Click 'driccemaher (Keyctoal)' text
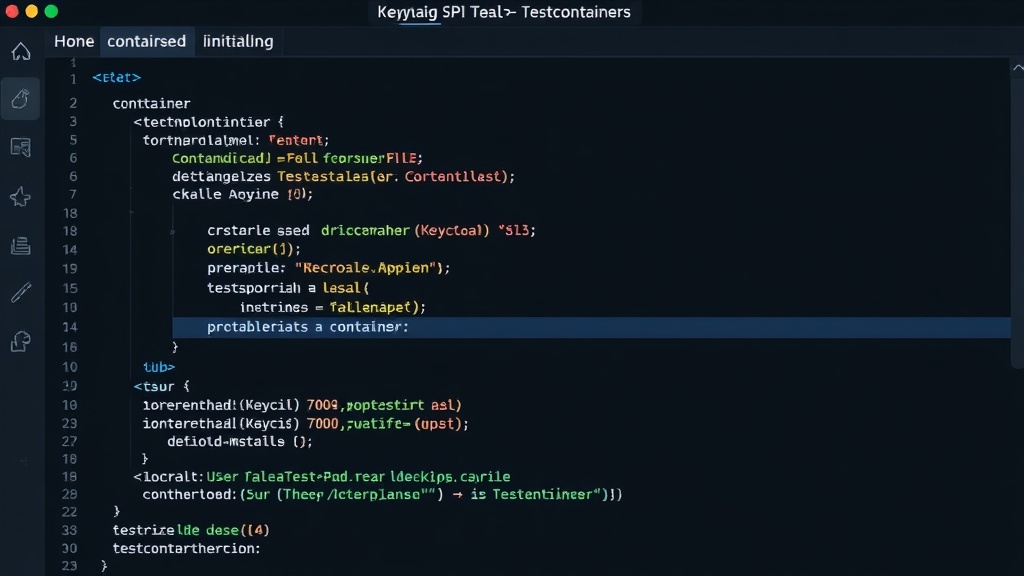Viewport: 1024px width, 576px height. coord(405,230)
